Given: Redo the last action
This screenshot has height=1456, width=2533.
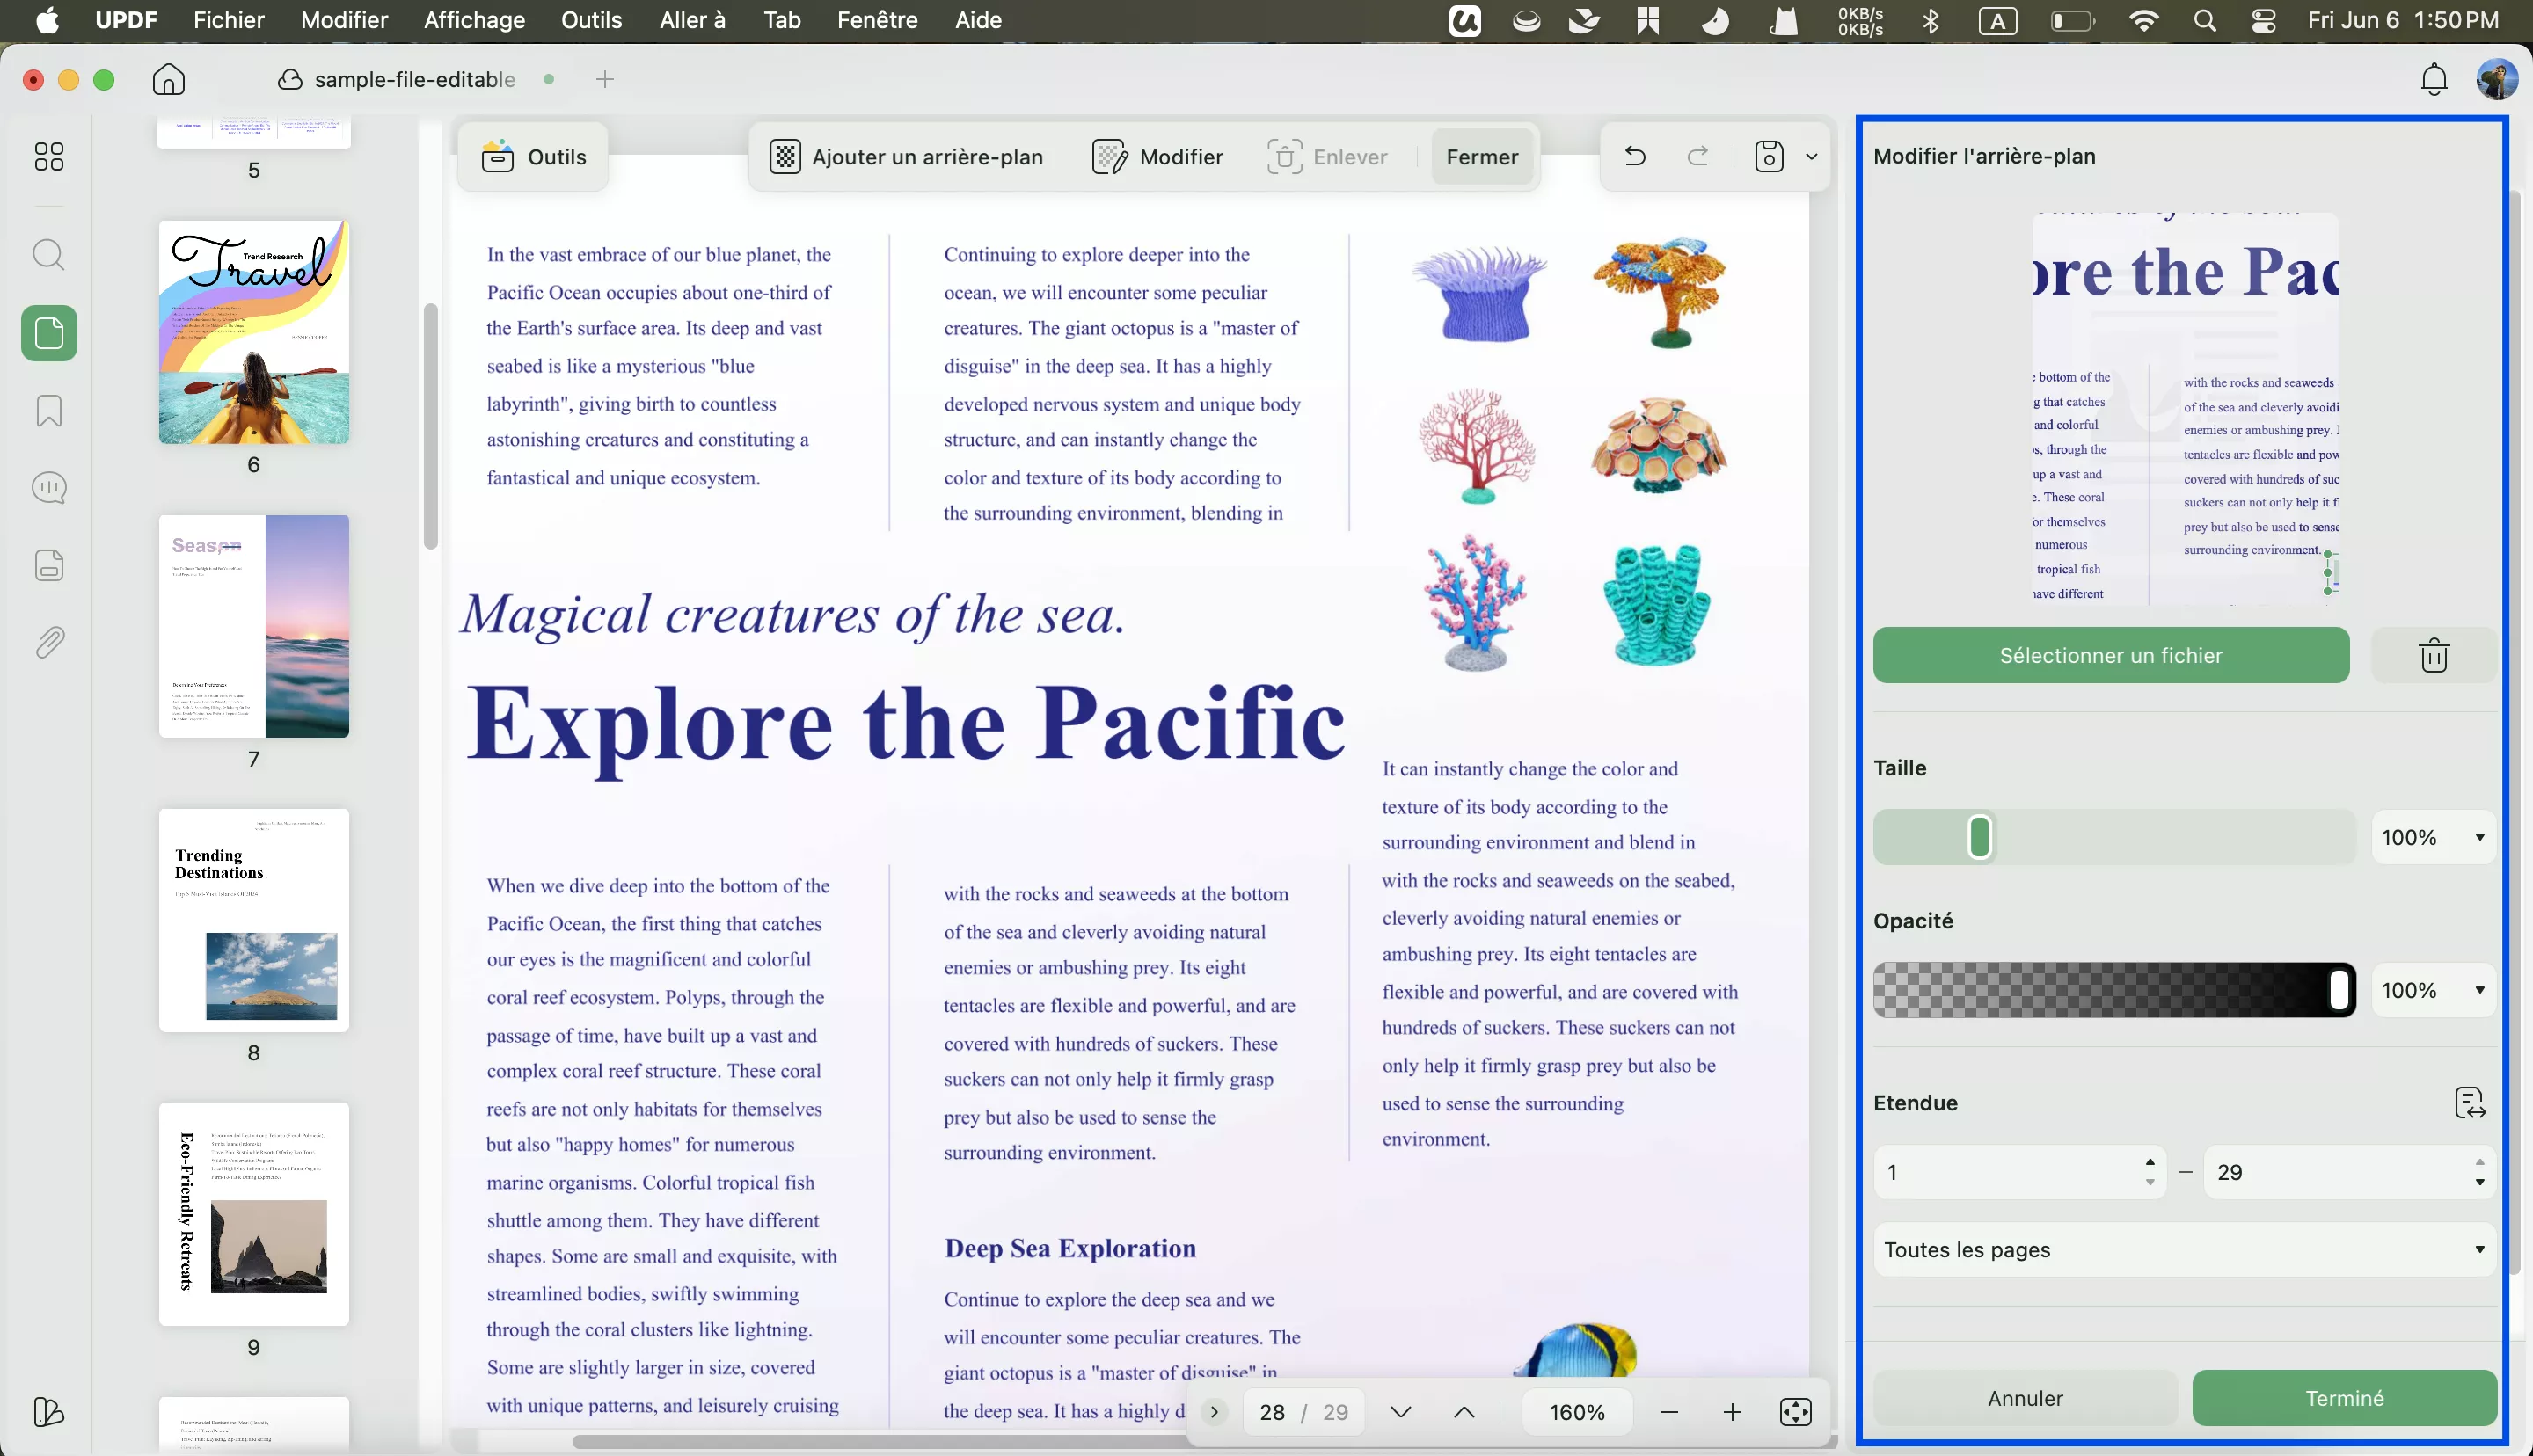Looking at the screenshot, I should coord(1698,156).
